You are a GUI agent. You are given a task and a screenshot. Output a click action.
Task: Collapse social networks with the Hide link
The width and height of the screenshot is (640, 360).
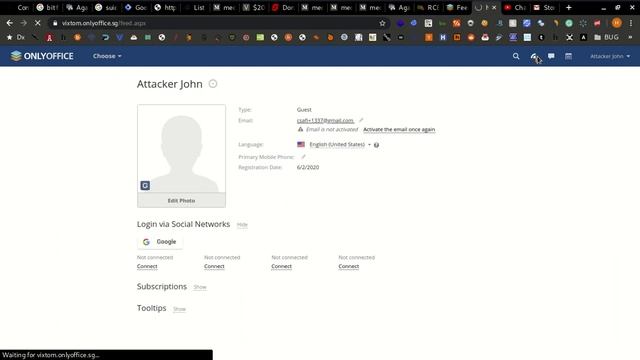point(242,224)
